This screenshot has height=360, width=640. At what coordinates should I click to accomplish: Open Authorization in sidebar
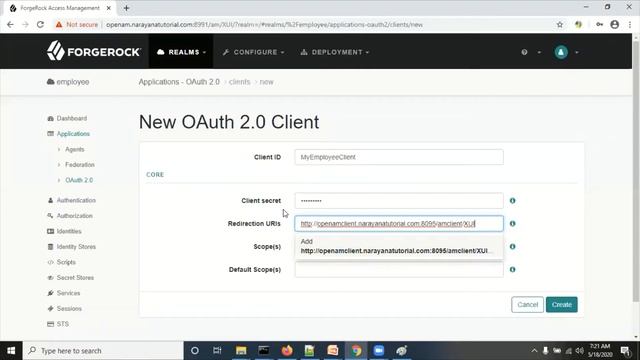(x=74, y=216)
